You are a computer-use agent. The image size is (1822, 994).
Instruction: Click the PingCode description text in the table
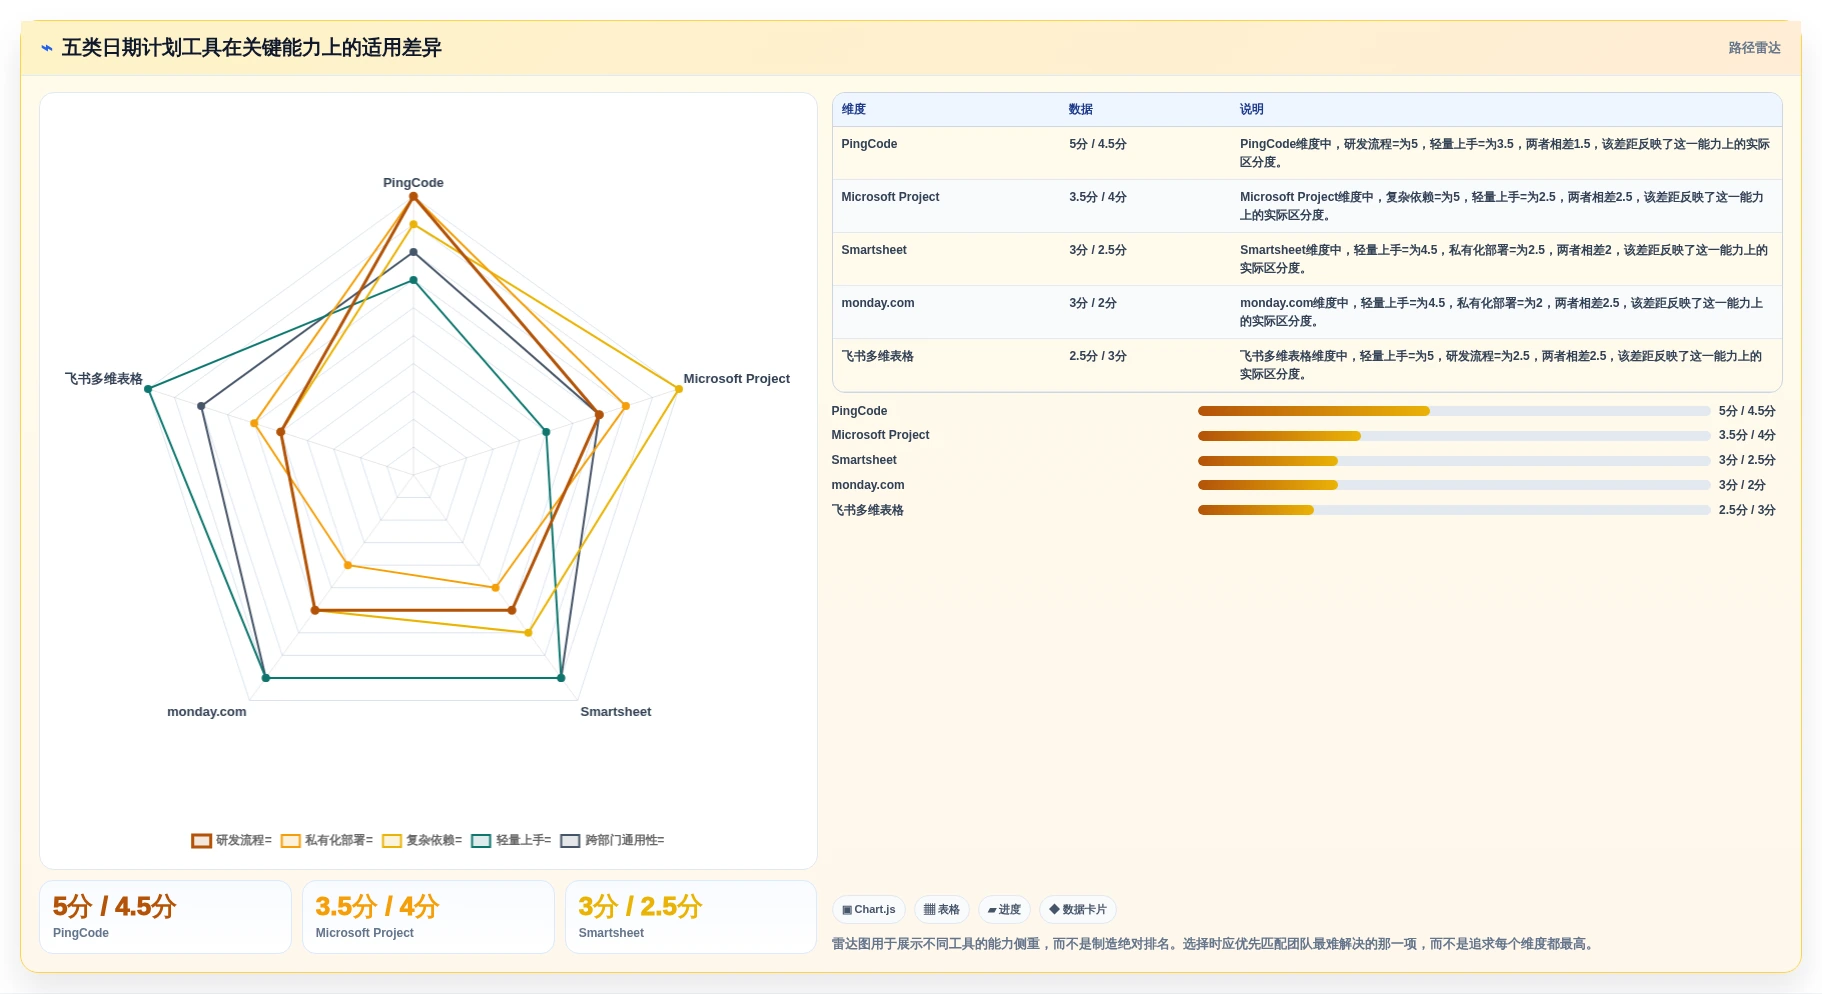click(x=1505, y=153)
